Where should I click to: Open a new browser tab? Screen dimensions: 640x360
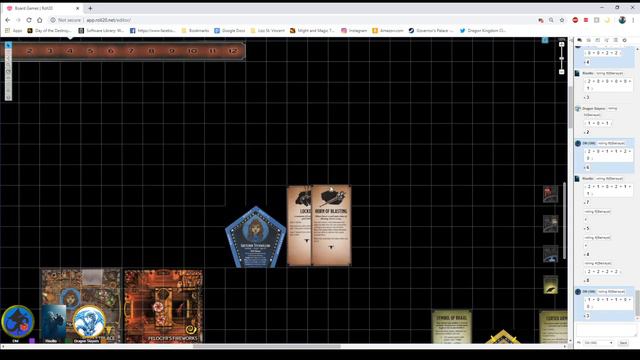pos(90,8)
